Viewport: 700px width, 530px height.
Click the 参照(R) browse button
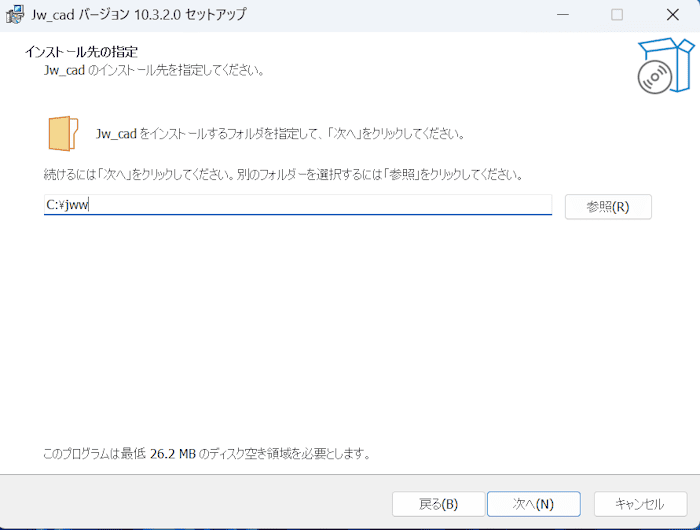[x=608, y=207]
